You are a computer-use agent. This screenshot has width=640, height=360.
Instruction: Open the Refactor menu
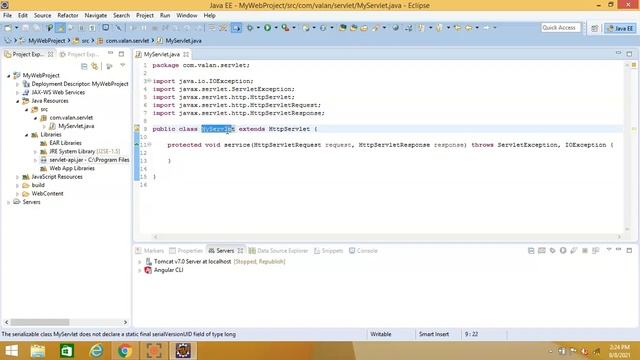pos(68,16)
